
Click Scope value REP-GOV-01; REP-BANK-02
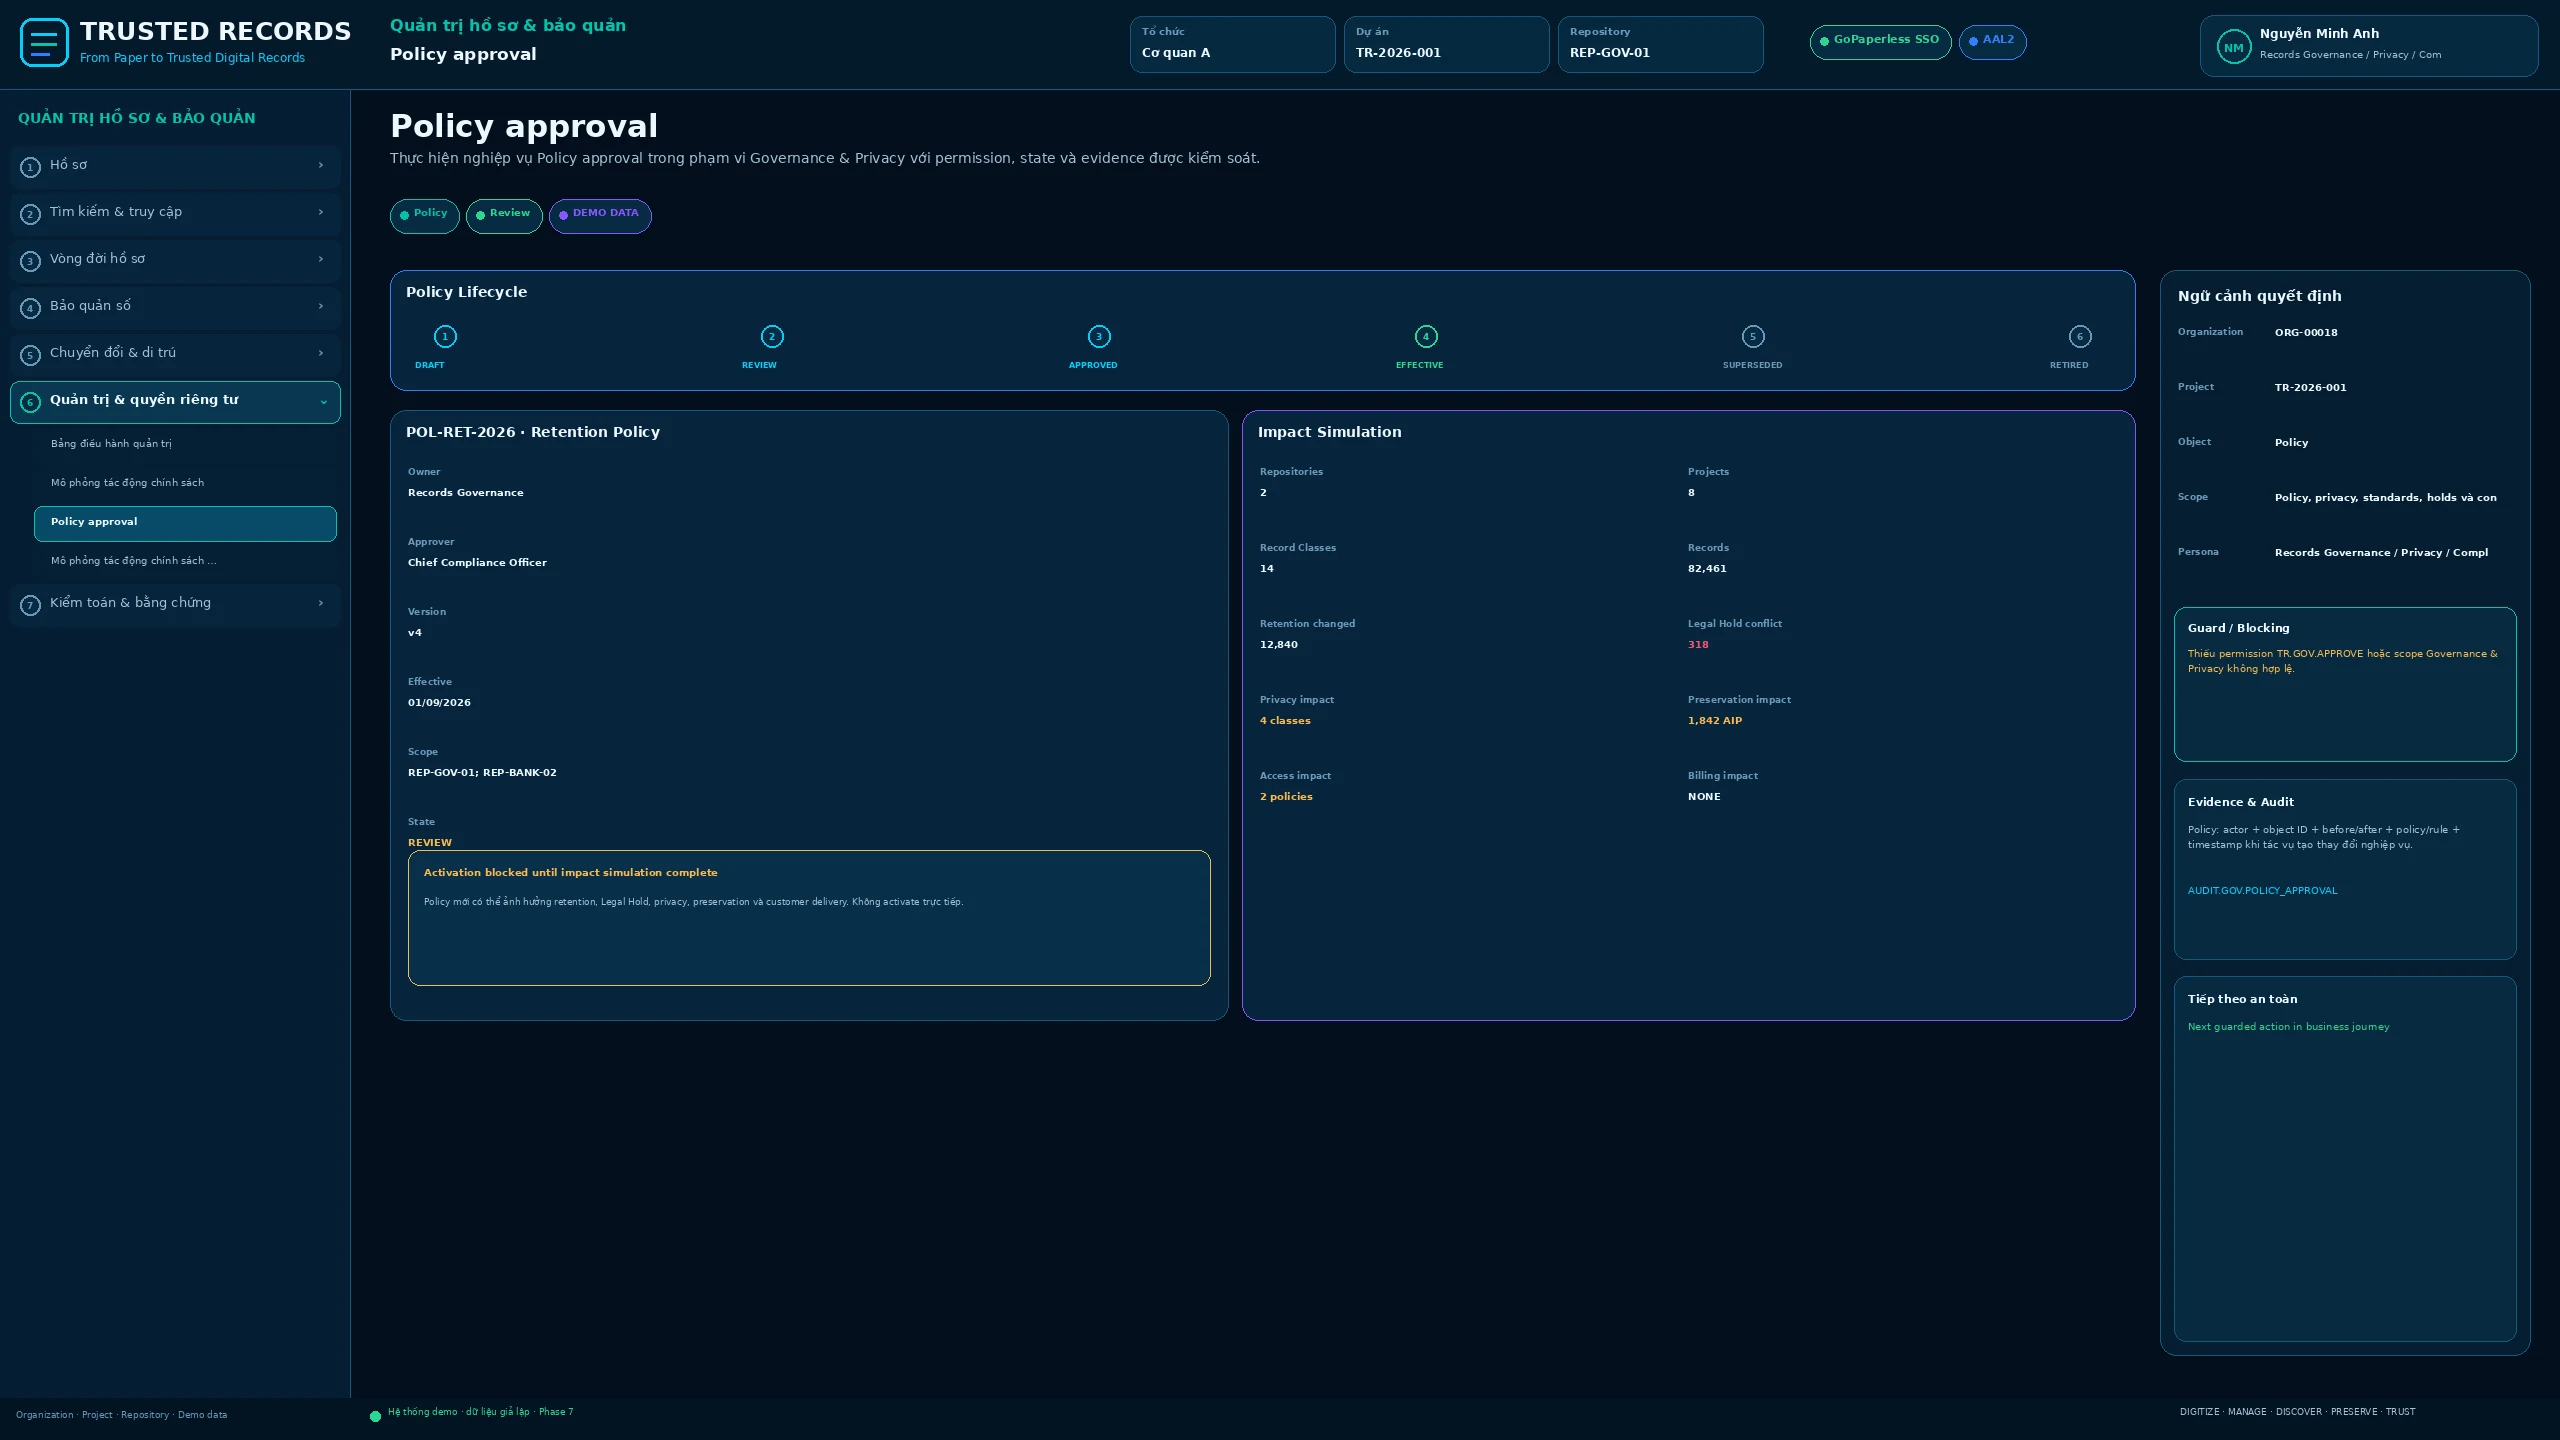point(482,773)
